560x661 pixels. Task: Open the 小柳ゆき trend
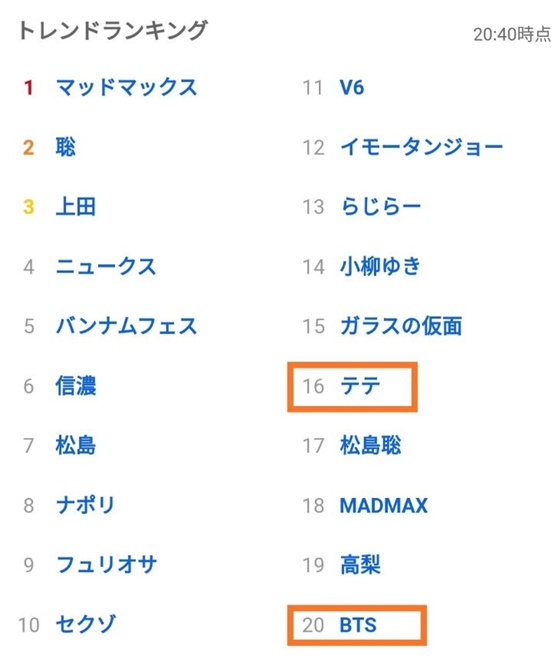point(380,267)
